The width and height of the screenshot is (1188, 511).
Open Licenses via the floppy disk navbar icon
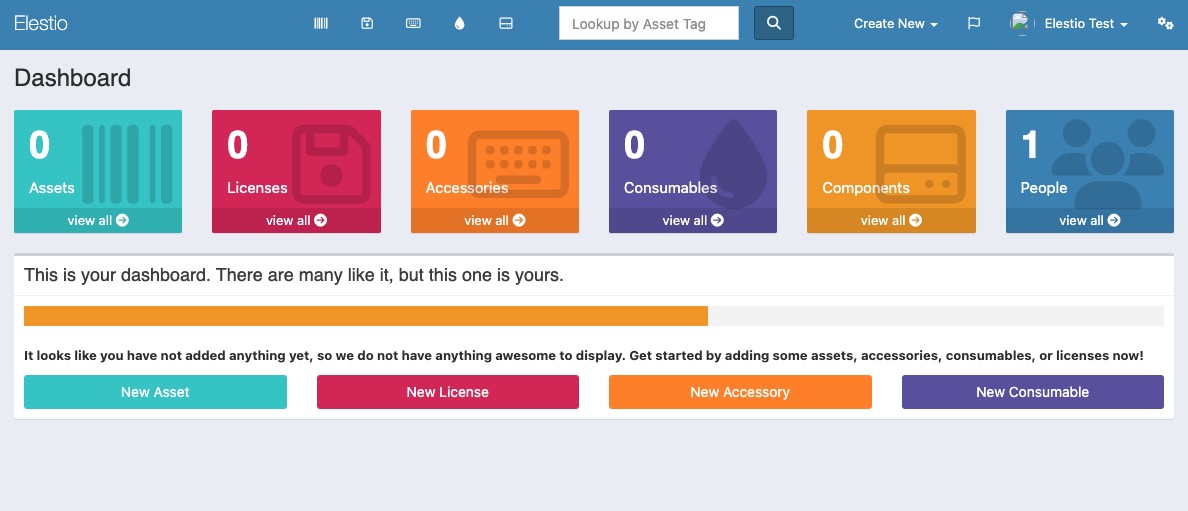[x=367, y=23]
